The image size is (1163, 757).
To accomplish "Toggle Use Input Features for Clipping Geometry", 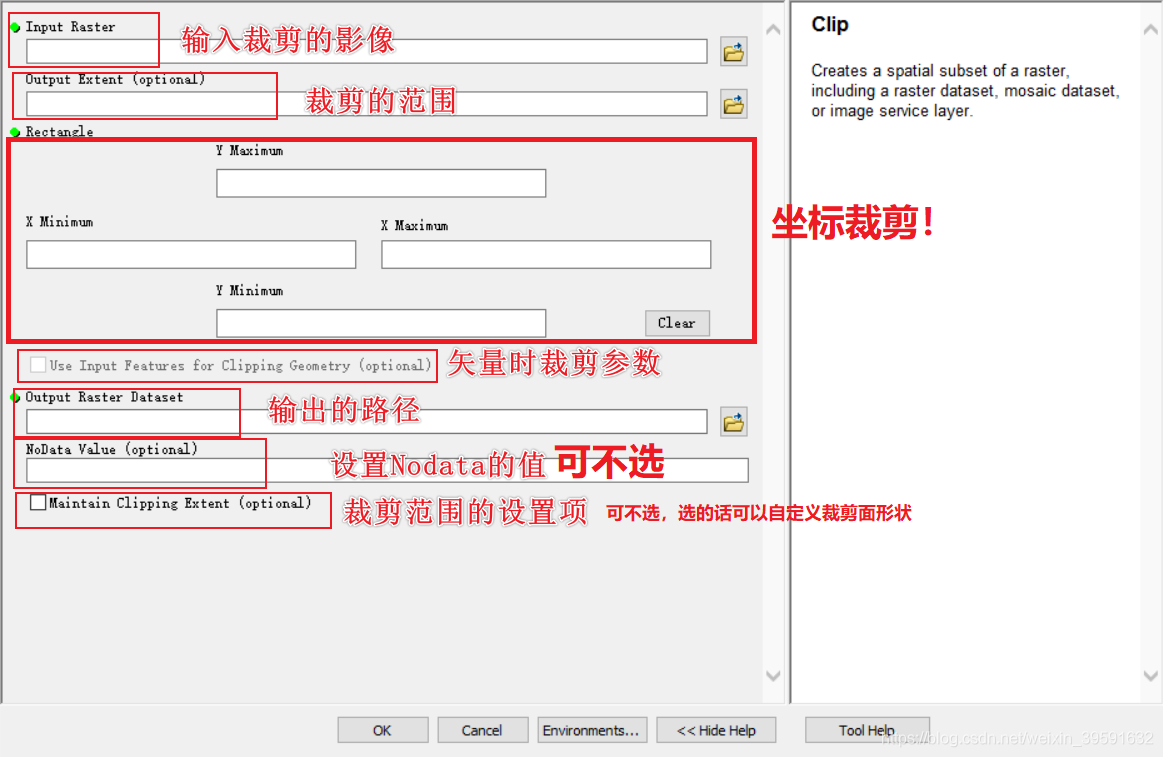I will pos(38,365).
